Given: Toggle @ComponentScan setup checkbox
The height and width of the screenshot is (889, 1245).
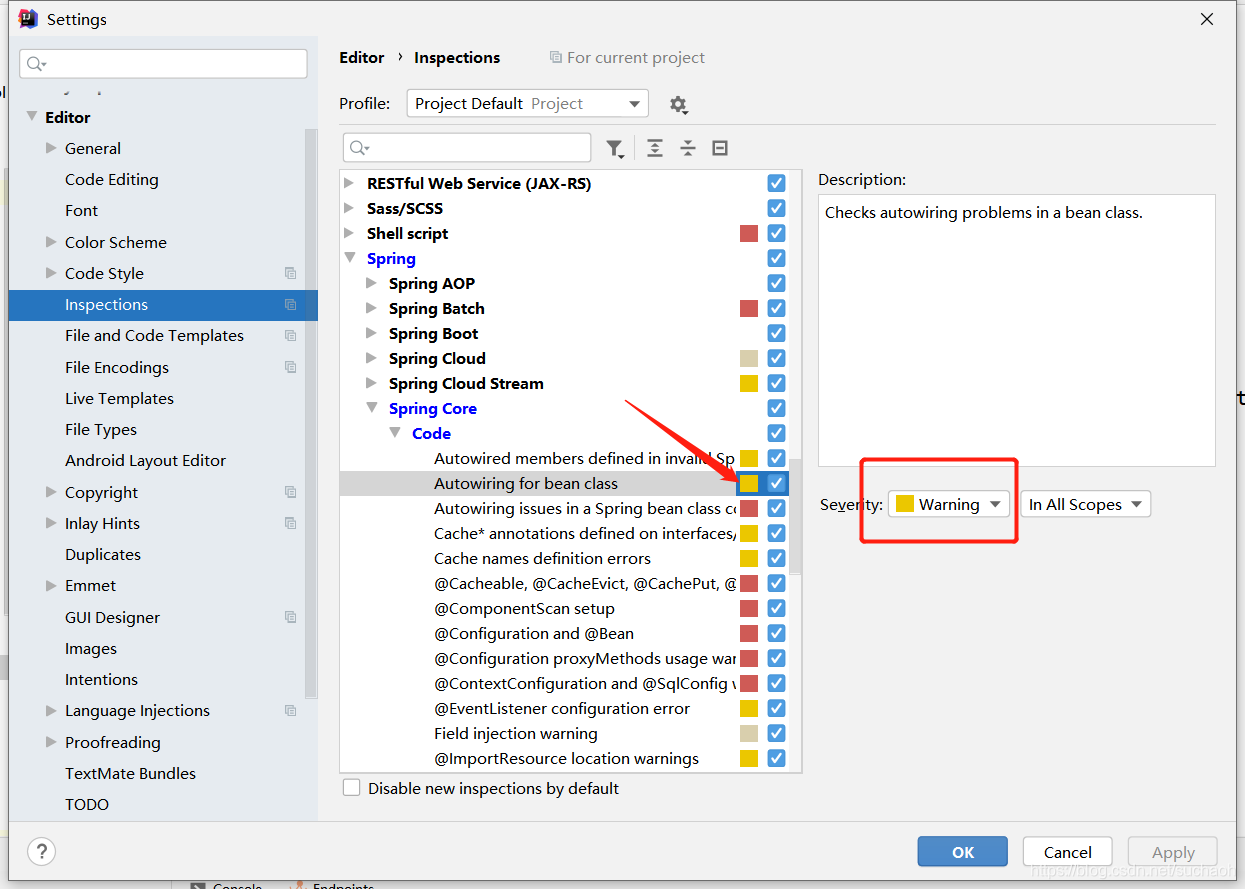Looking at the screenshot, I should pos(776,608).
